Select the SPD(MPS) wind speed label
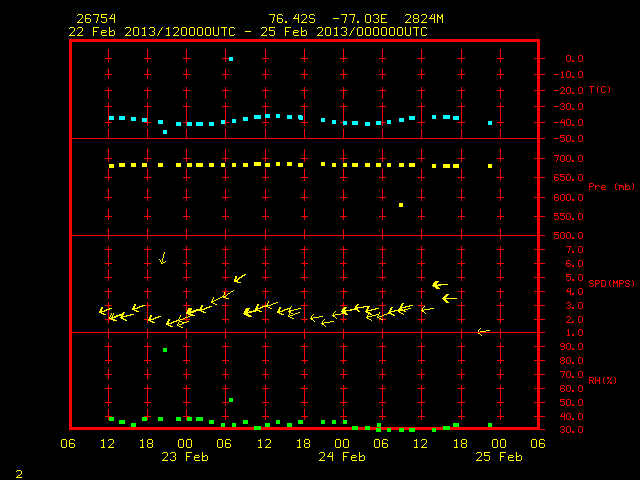This screenshot has height=480, width=640. pyautogui.click(x=611, y=283)
